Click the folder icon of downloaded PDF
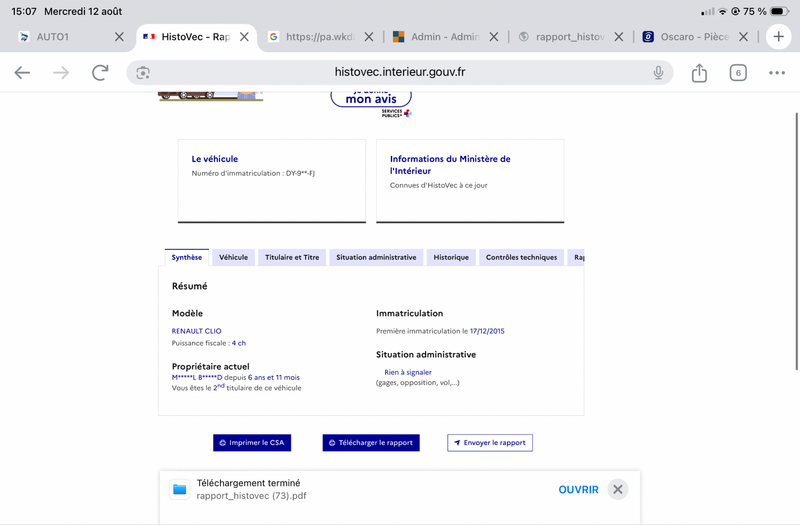The height and width of the screenshot is (525, 800). pyautogui.click(x=180, y=490)
